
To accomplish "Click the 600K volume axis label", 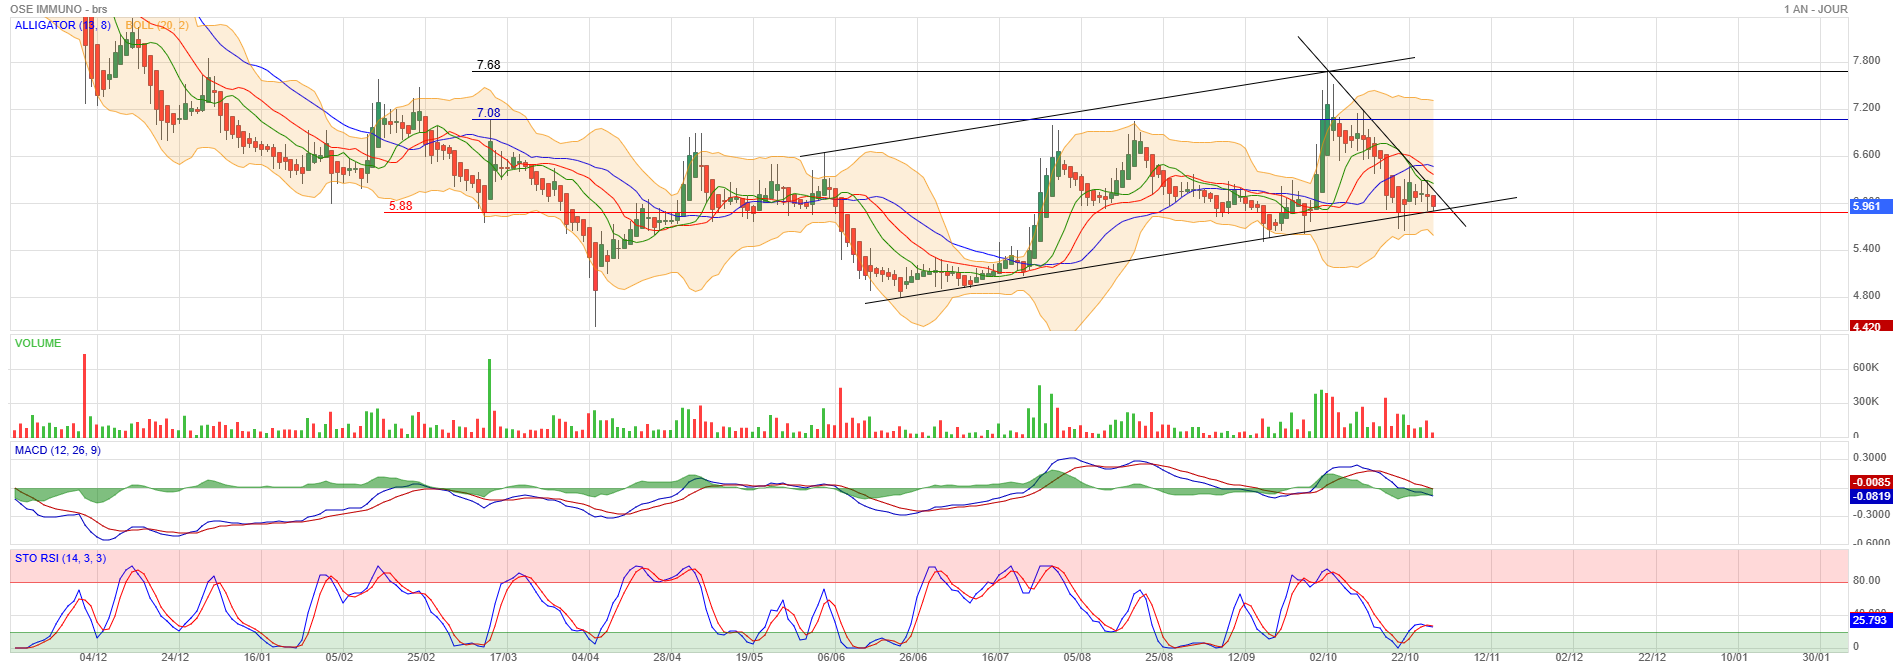I will pos(1865,367).
